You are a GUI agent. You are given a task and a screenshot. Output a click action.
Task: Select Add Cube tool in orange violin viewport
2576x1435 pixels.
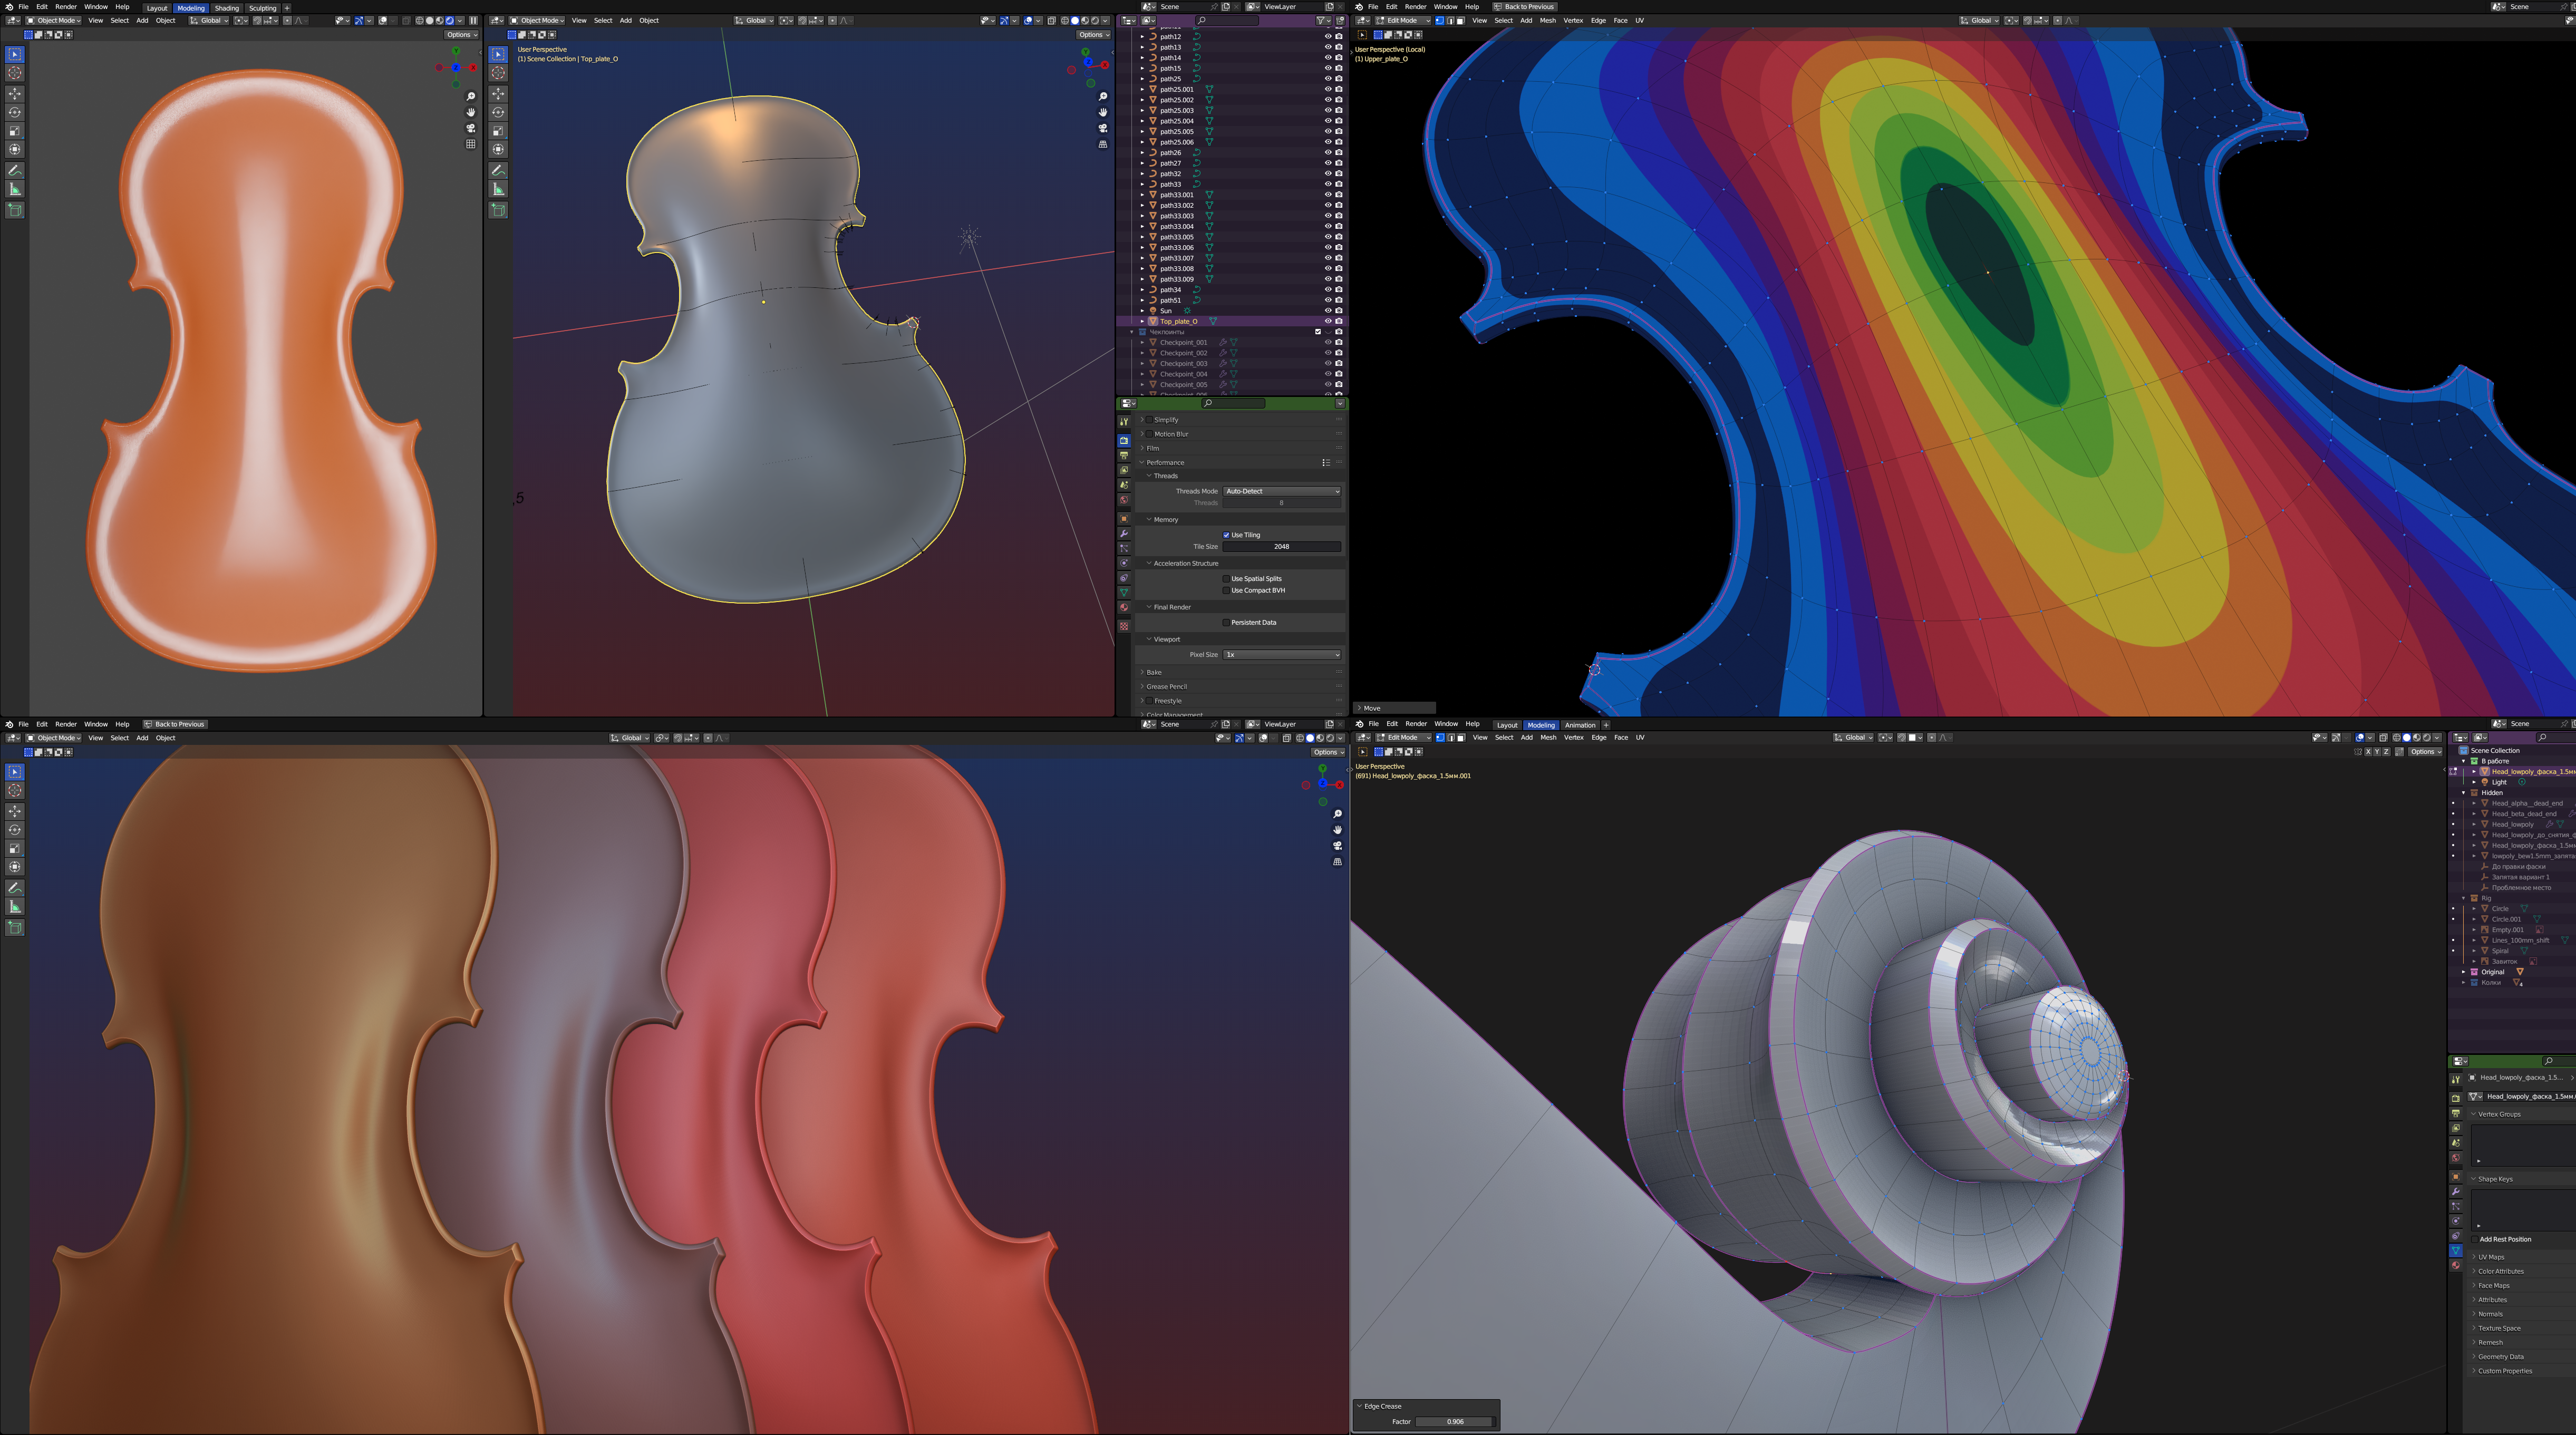(x=15, y=209)
